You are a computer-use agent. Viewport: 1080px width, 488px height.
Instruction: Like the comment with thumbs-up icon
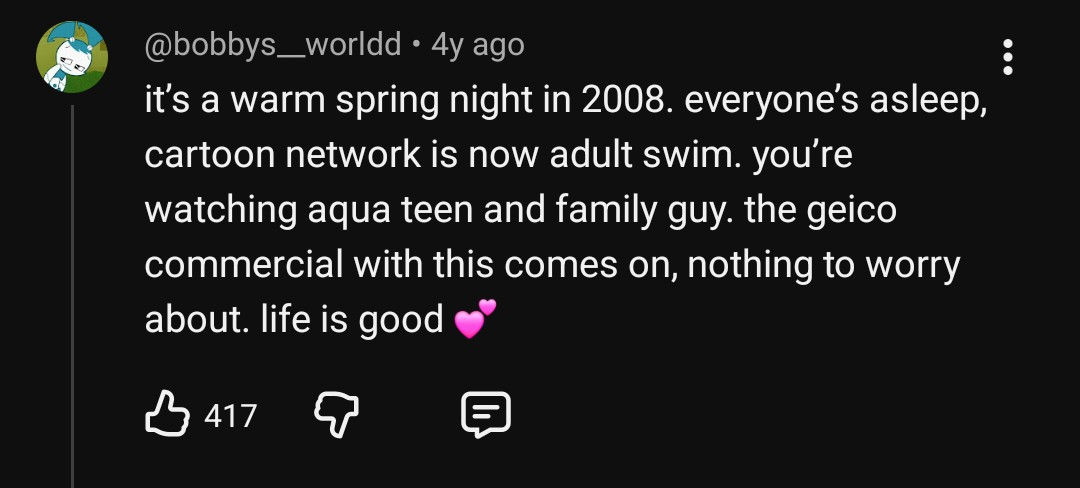(168, 414)
